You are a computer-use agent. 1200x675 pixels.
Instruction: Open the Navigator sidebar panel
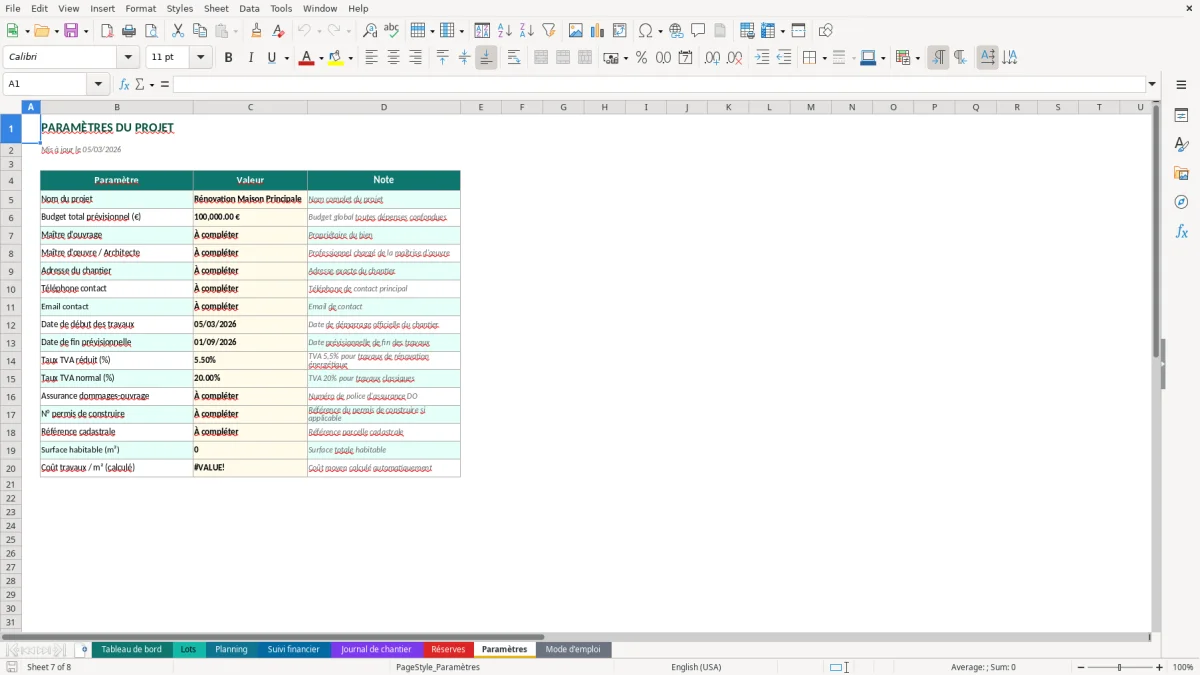point(1181,202)
